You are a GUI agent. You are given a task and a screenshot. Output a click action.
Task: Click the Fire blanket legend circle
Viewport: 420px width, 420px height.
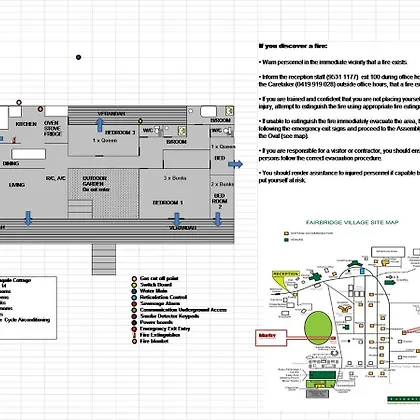[x=134, y=341]
